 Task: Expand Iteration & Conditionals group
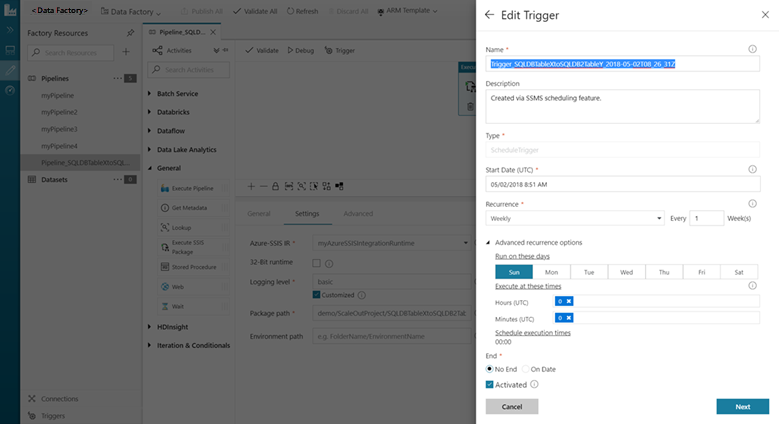149,345
